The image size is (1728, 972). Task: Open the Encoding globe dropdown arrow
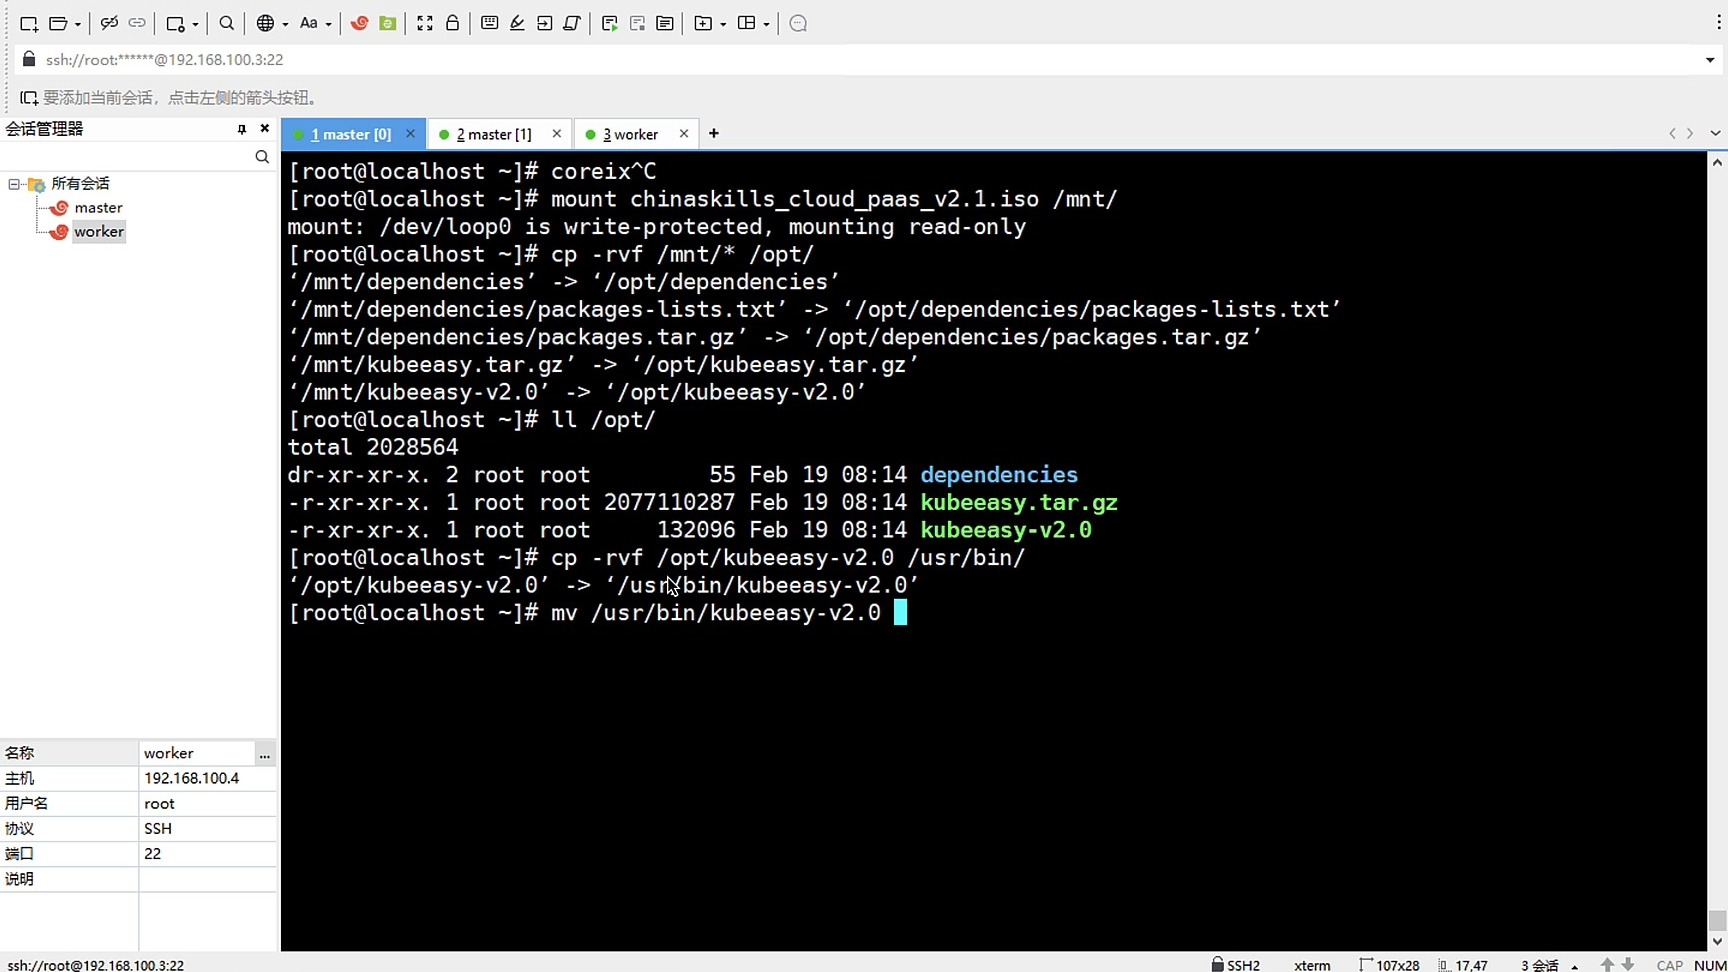pyautogui.click(x=285, y=24)
